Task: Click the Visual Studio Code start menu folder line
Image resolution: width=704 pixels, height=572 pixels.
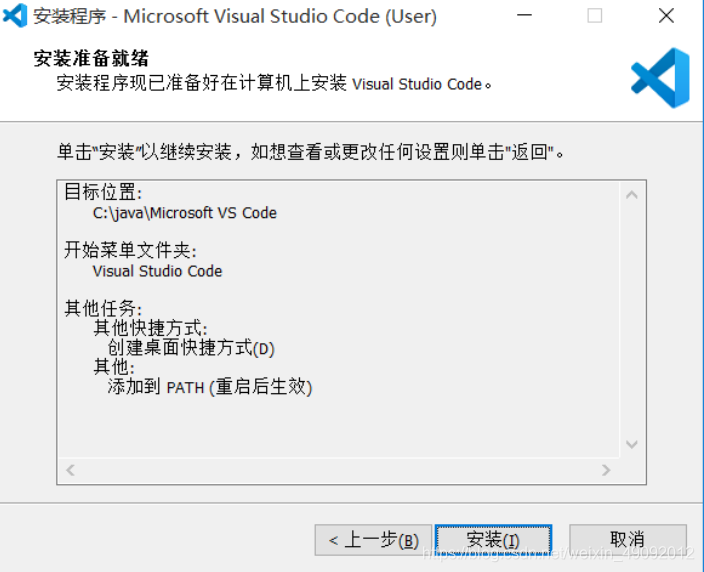Action: click(x=157, y=271)
